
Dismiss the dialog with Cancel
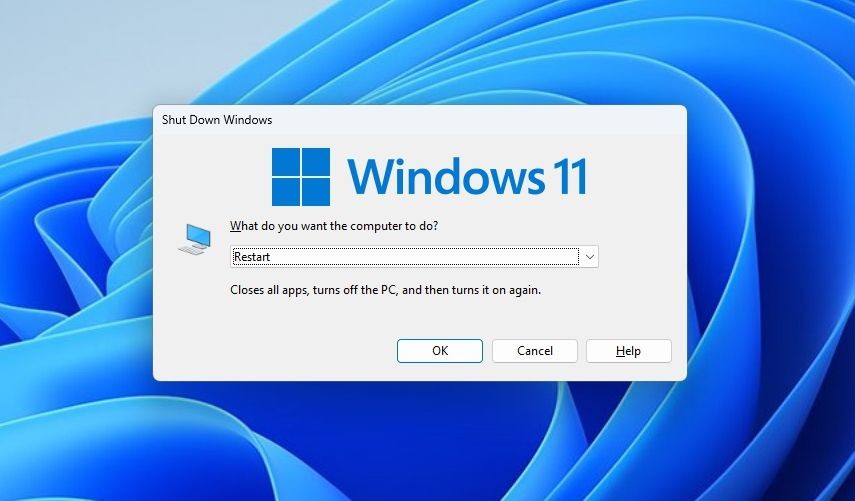pyautogui.click(x=535, y=351)
